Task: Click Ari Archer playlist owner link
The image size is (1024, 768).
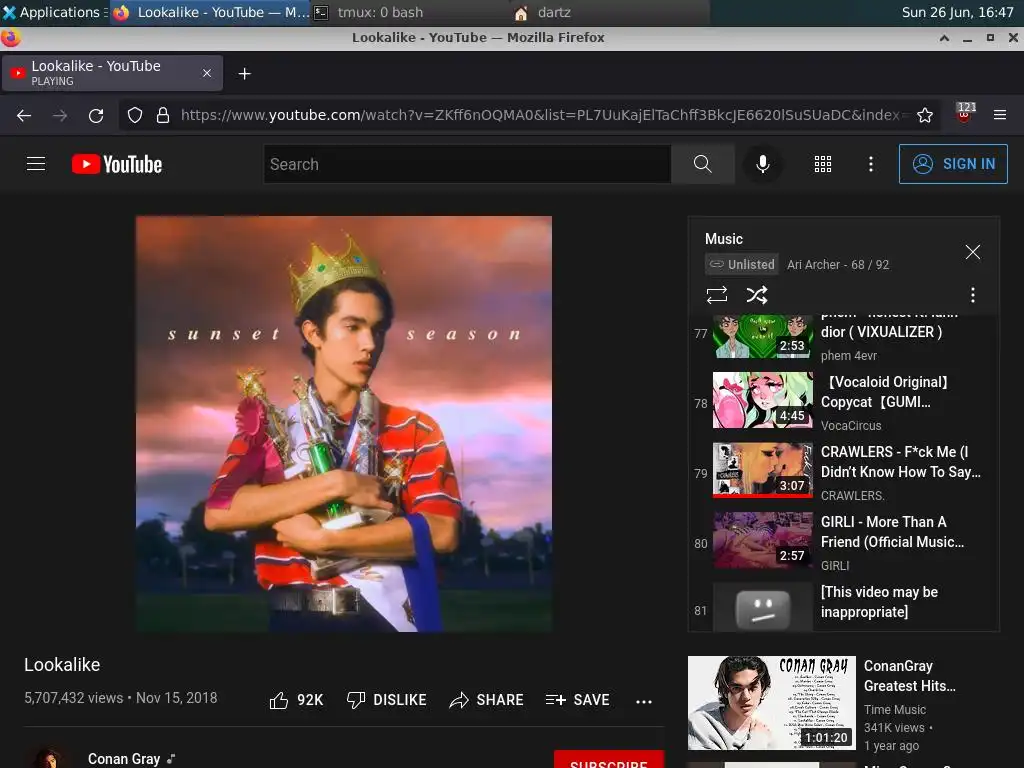Action: 813,264
